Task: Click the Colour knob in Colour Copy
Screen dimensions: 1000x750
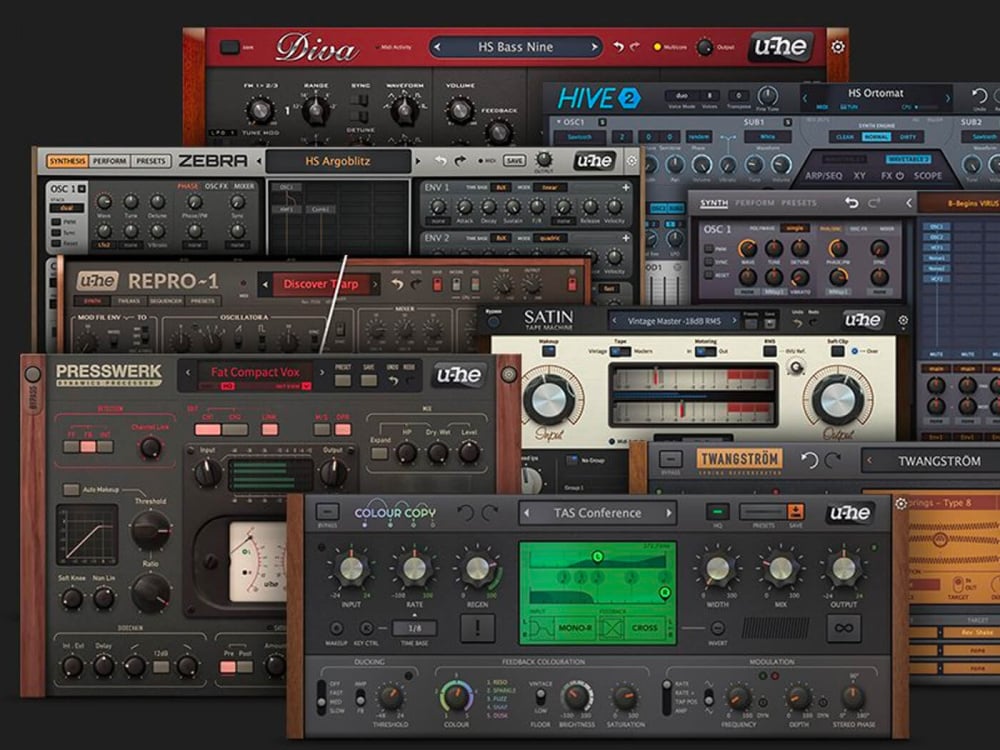Action: (456, 696)
